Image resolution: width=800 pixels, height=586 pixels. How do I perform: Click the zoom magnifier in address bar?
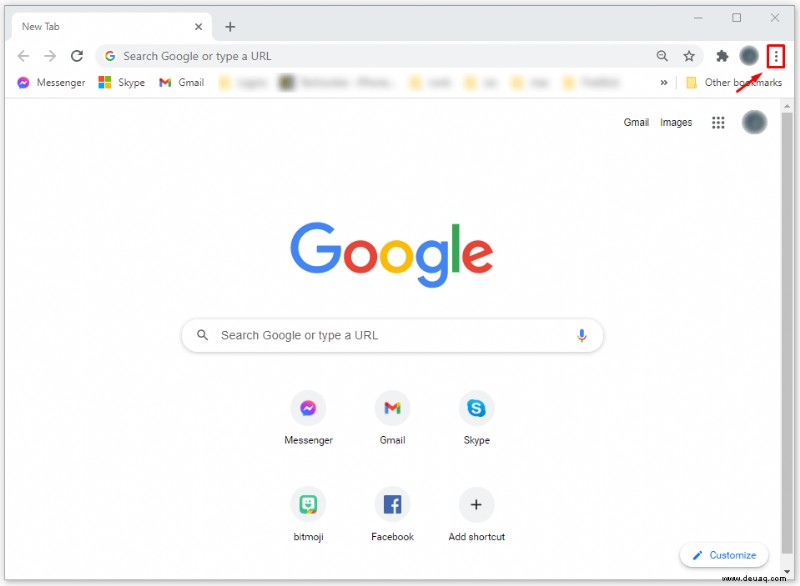[x=662, y=56]
